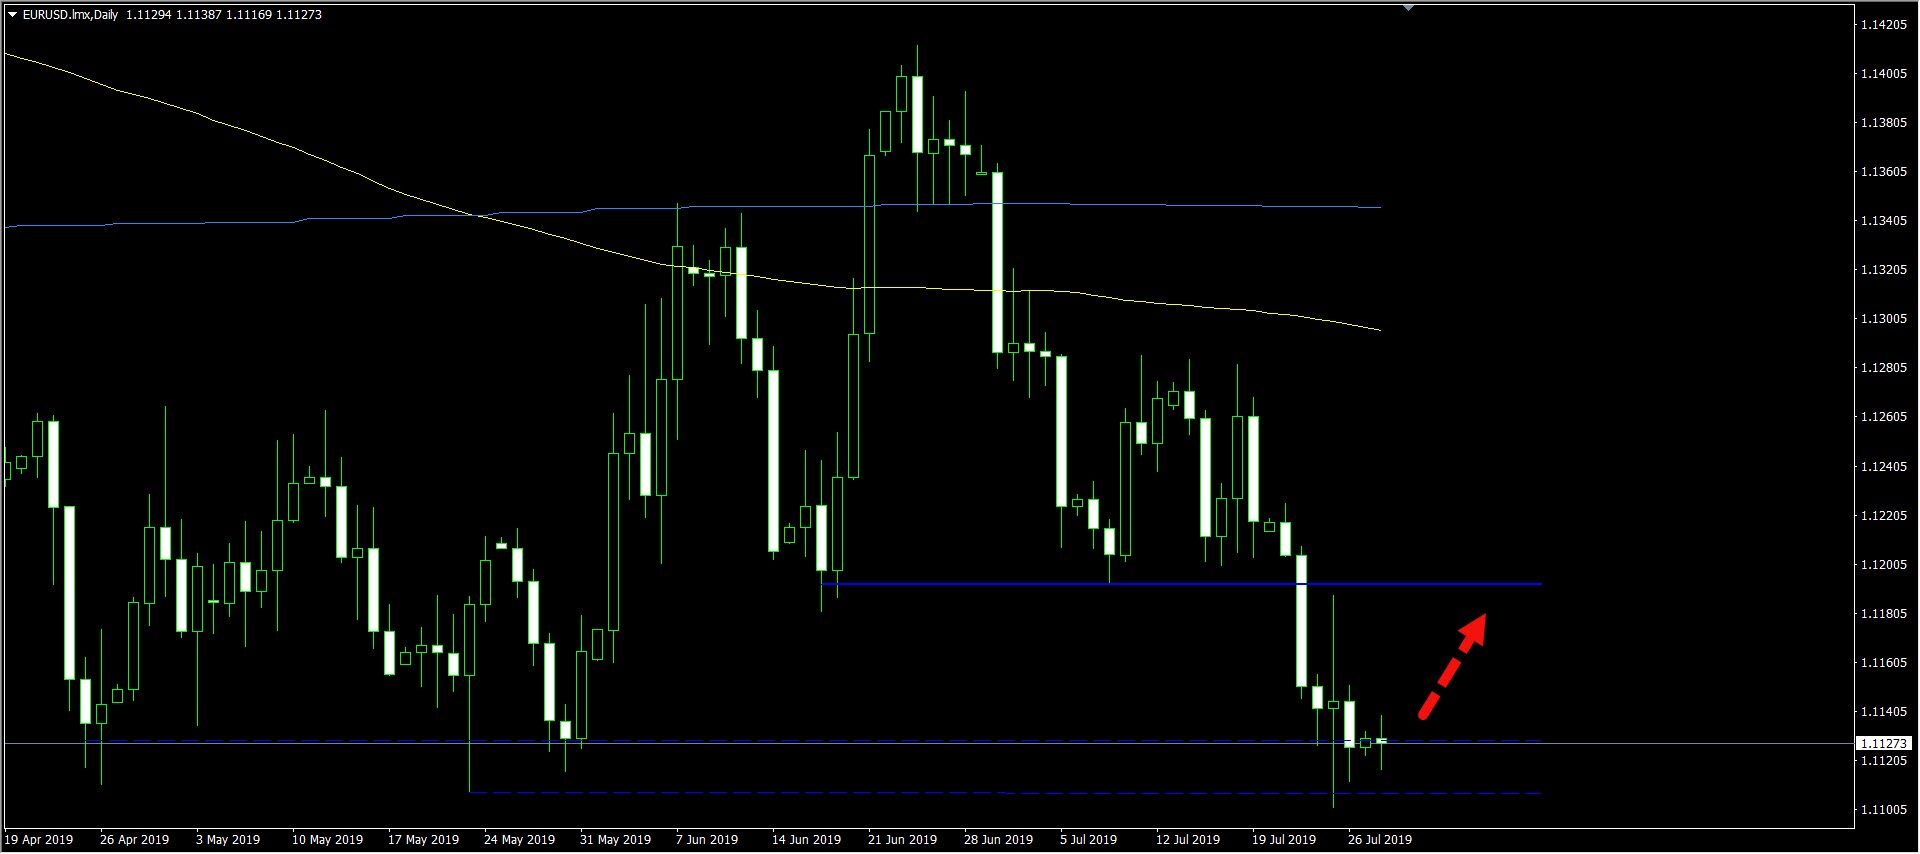Click the 1.11387 high value in chart header
This screenshot has width=1920, height=854.
pos(198,15)
